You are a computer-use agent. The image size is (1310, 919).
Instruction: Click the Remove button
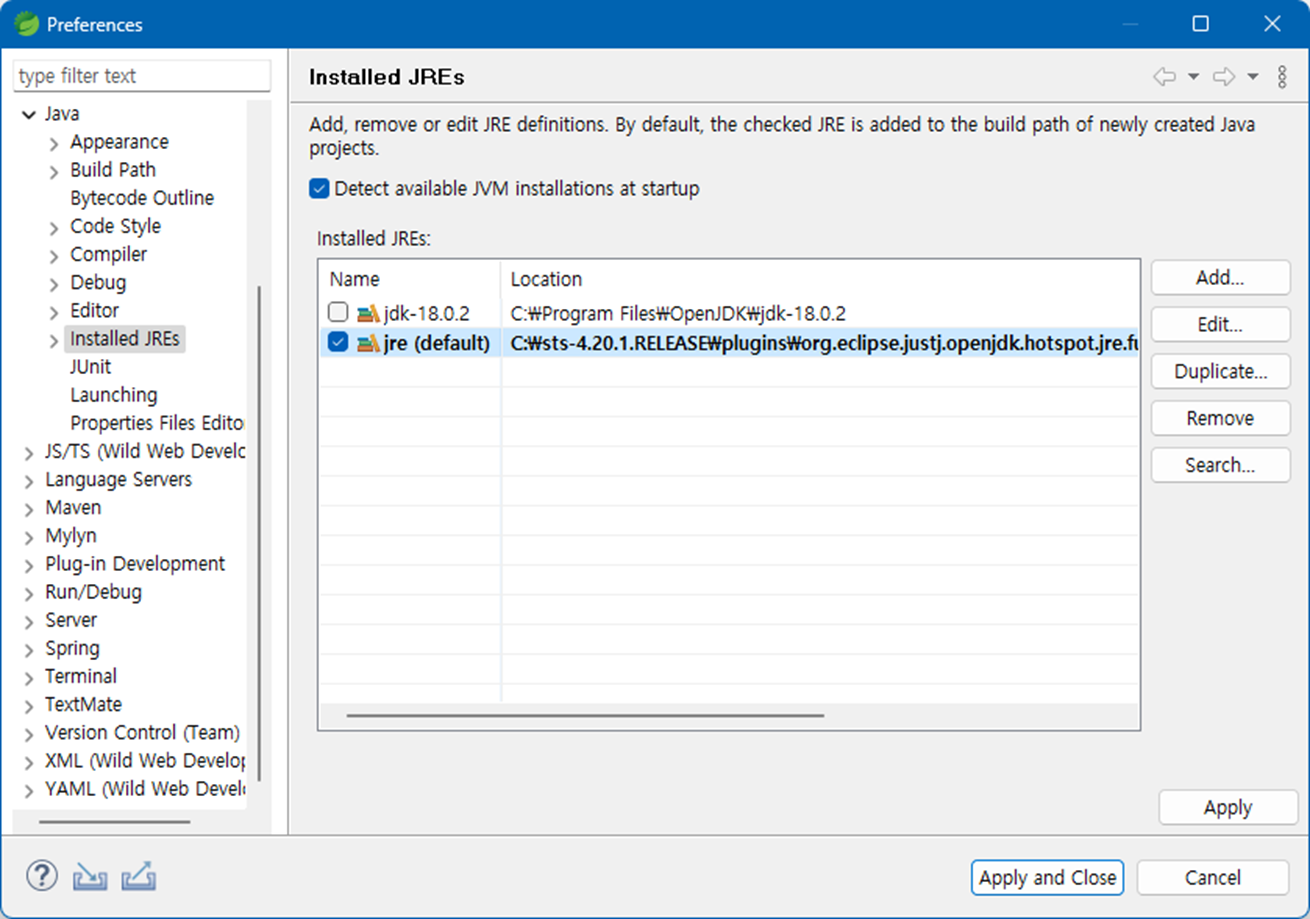click(x=1220, y=418)
